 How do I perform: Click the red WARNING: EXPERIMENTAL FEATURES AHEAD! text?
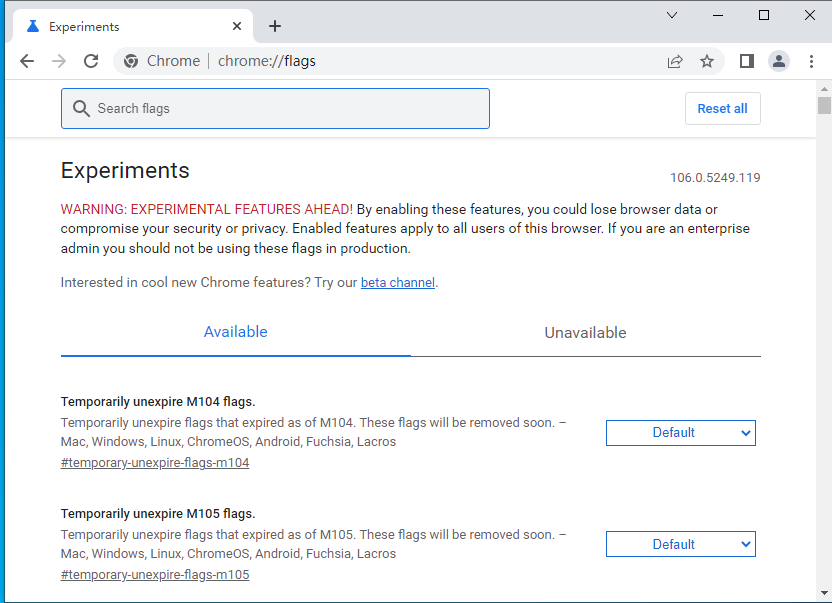pos(206,209)
